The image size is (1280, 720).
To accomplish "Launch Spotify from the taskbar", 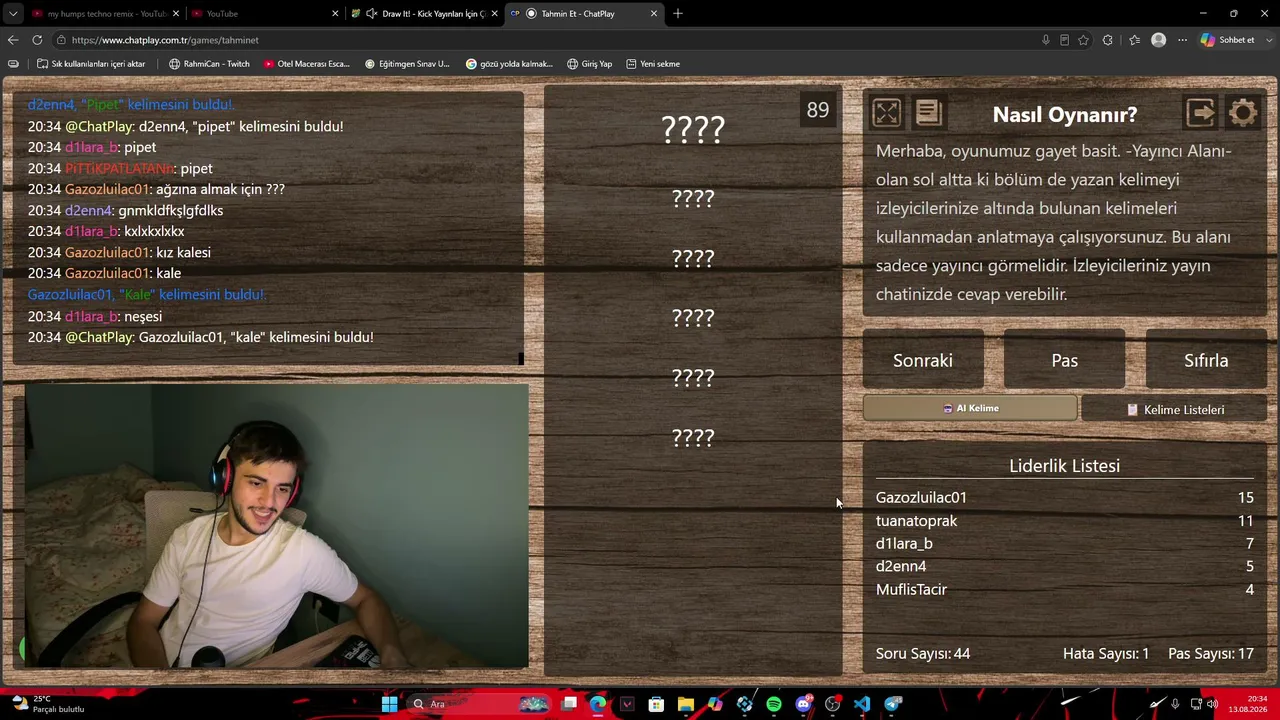I will pyautogui.click(x=774, y=704).
